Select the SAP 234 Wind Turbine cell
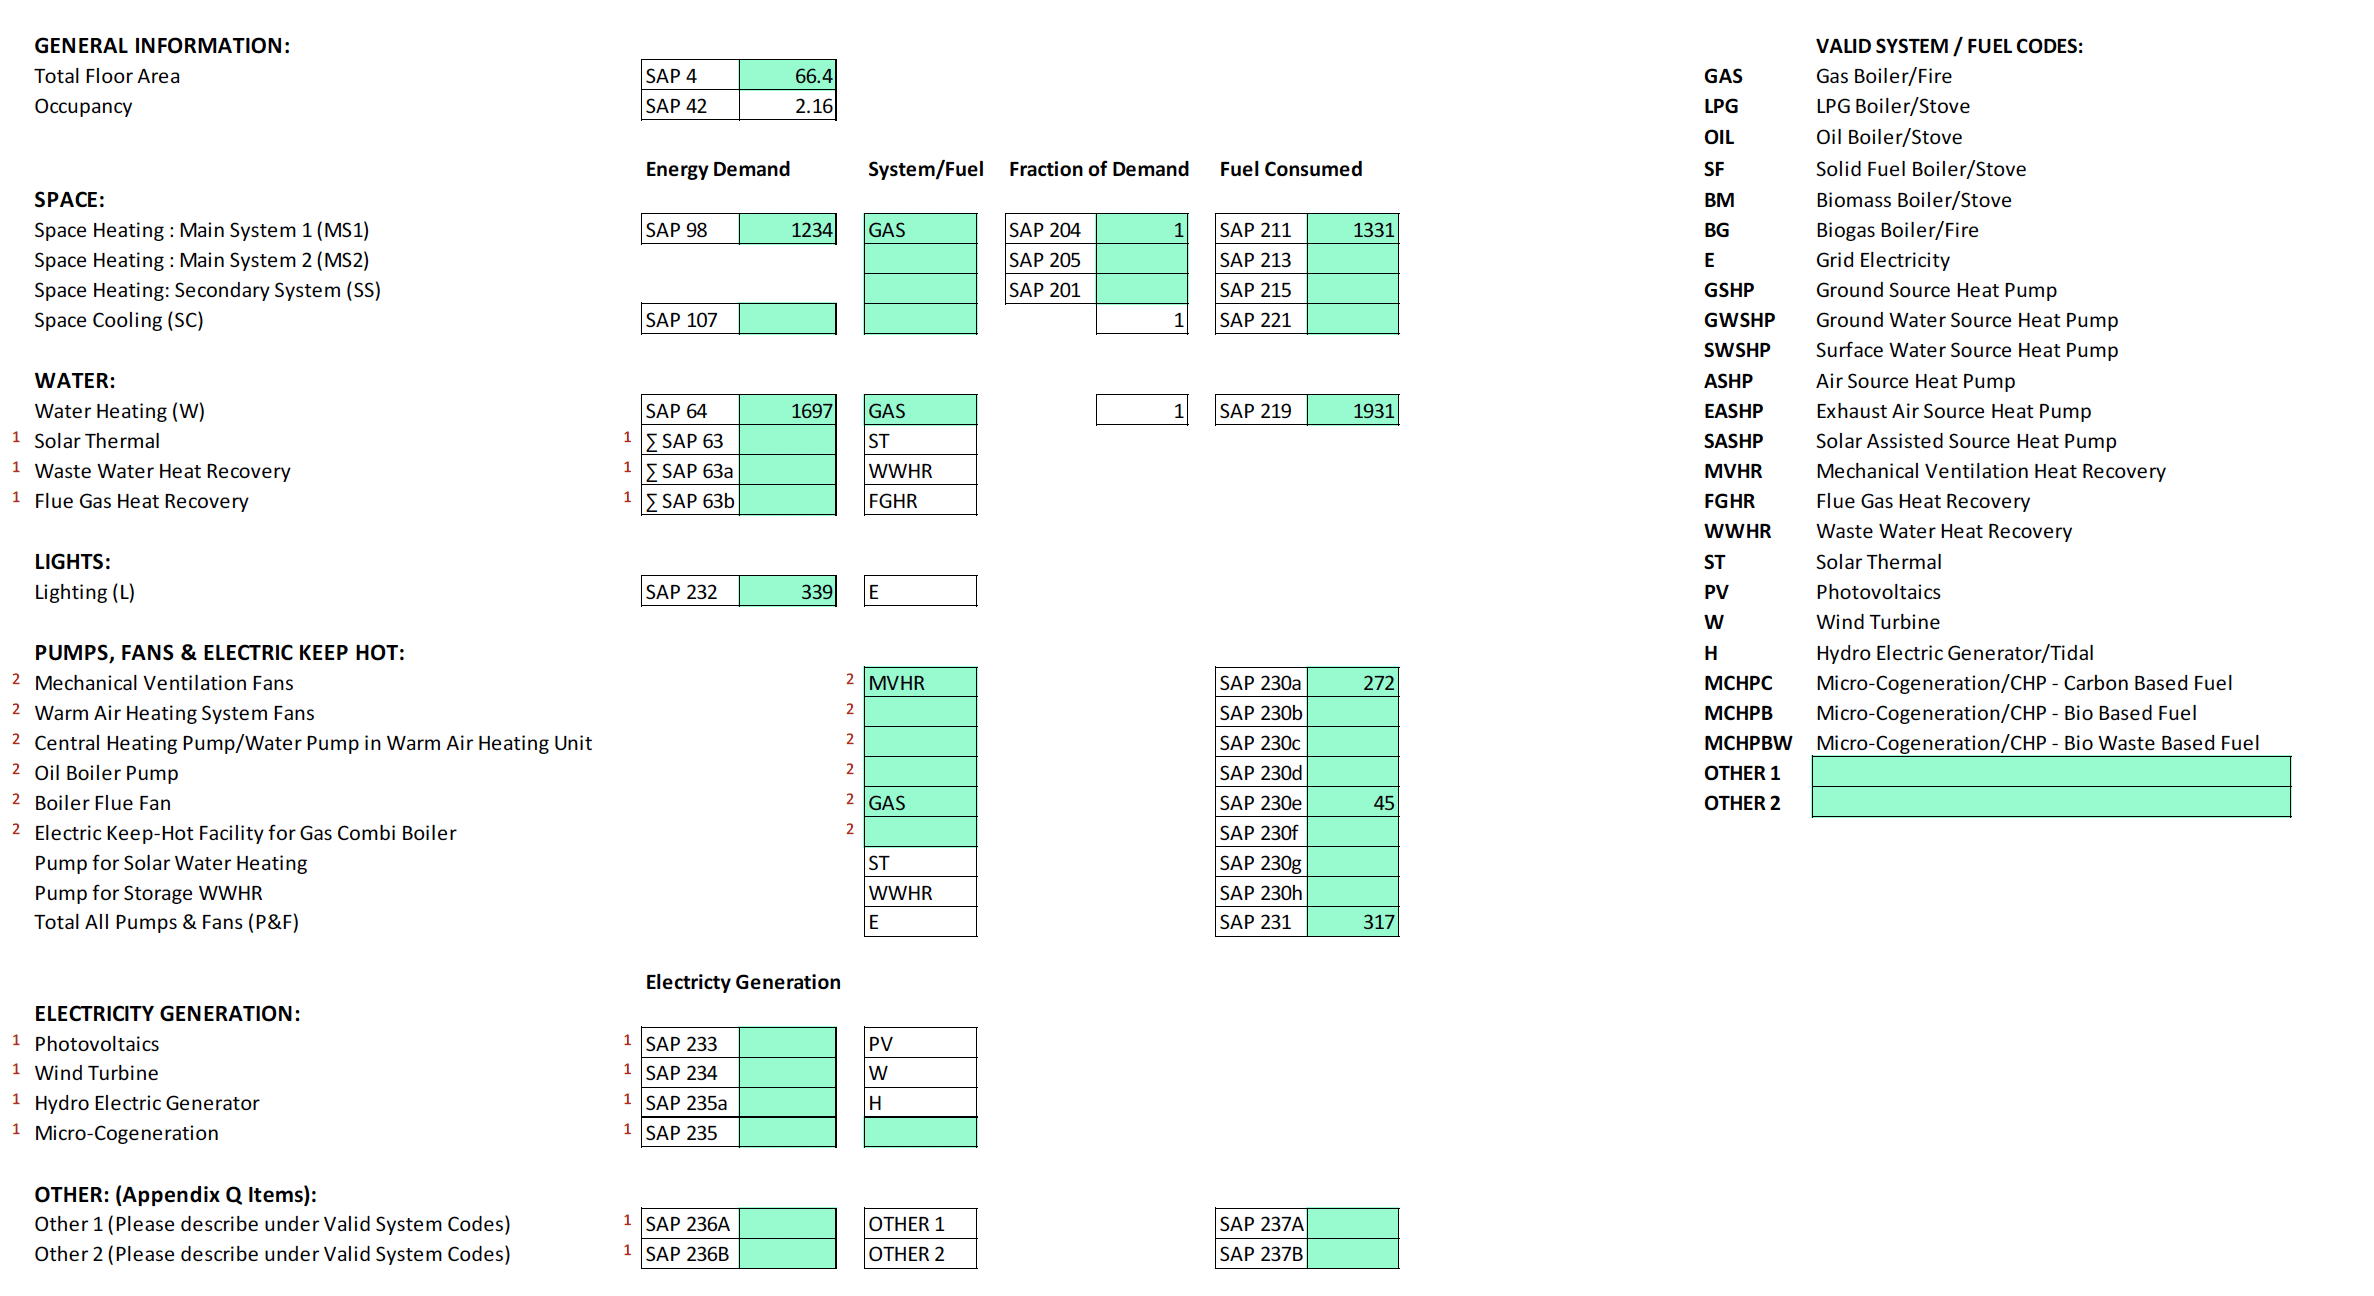The height and width of the screenshot is (1296, 2374). click(x=787, y=1073)
